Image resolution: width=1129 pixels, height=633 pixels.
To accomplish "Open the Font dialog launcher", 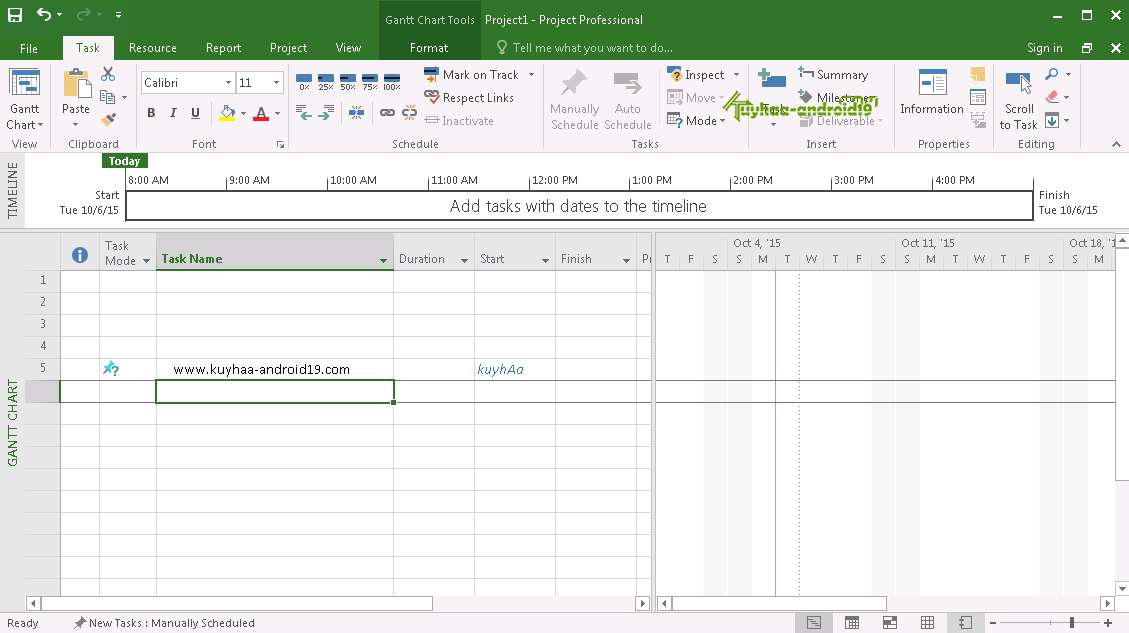I will 280,145.
